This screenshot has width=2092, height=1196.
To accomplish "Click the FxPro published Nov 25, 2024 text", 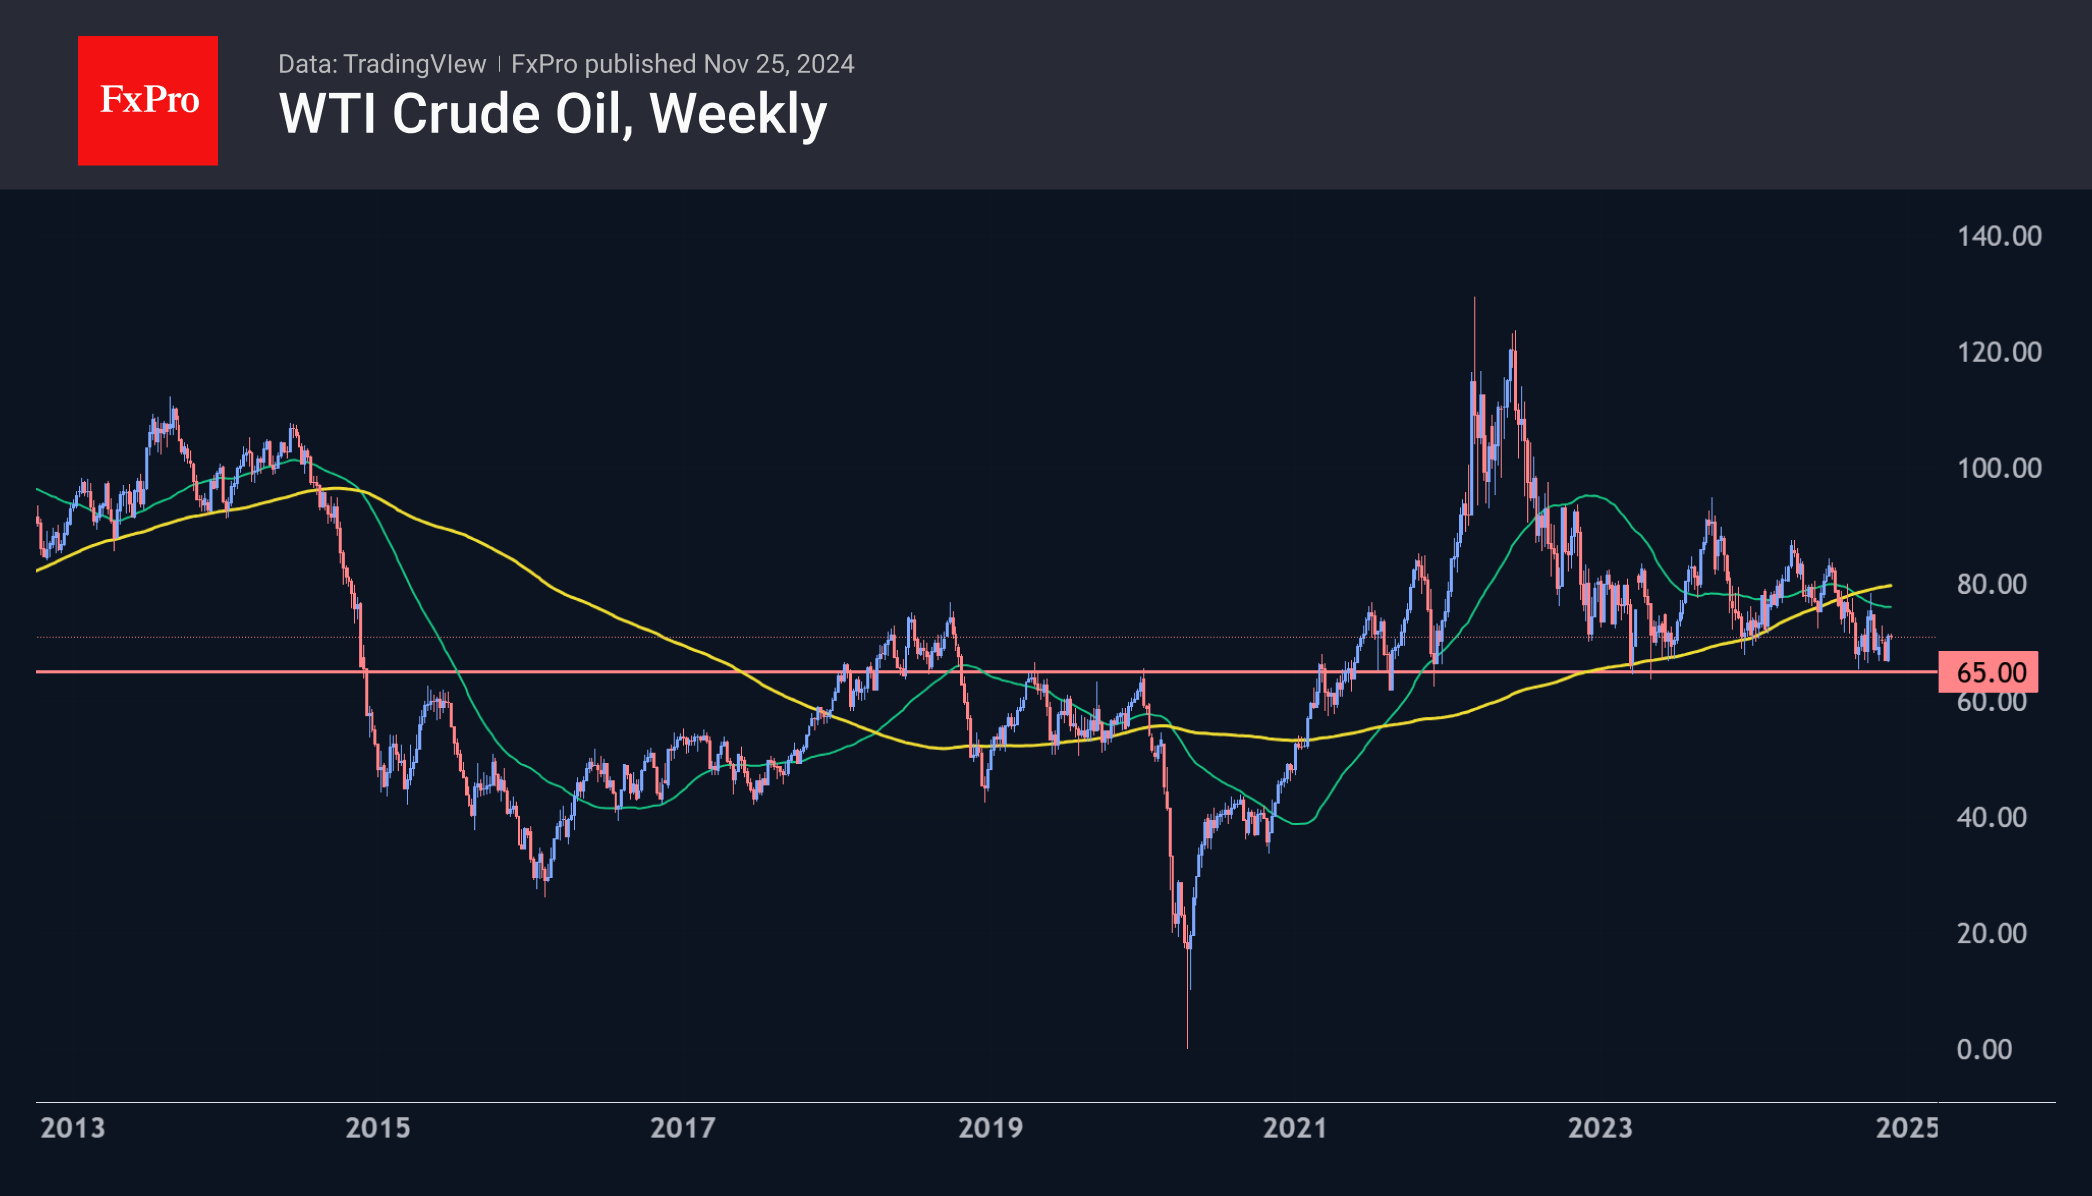I will (683, 64).
